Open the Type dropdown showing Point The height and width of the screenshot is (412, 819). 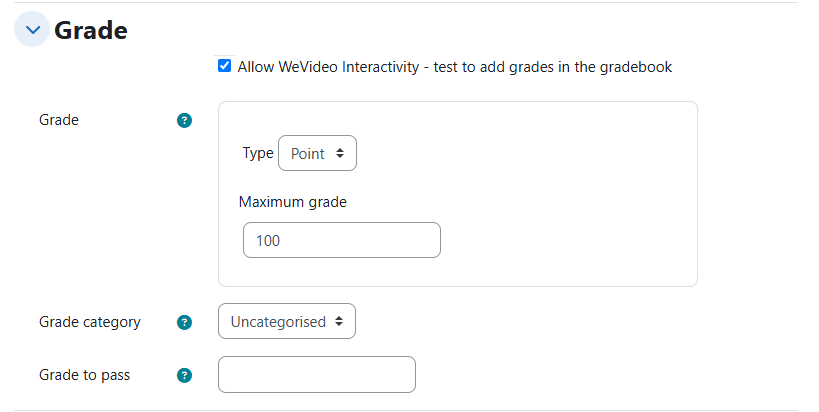click(318, 153)
